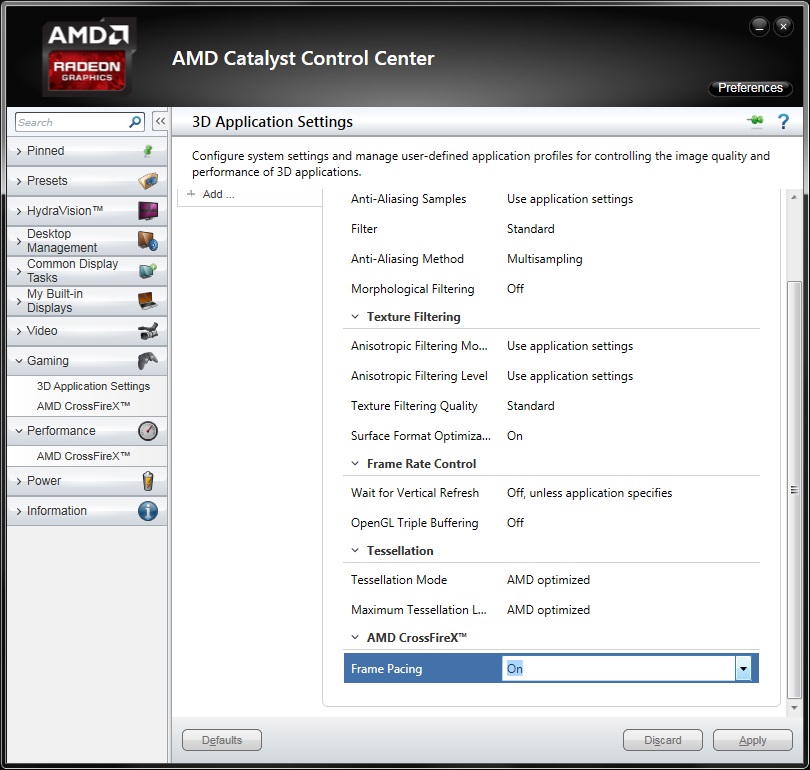The height and width of the screenshot is (770, 810).
Task: Click the Common Display Tasks icon
Action: (x=148, y=271)
